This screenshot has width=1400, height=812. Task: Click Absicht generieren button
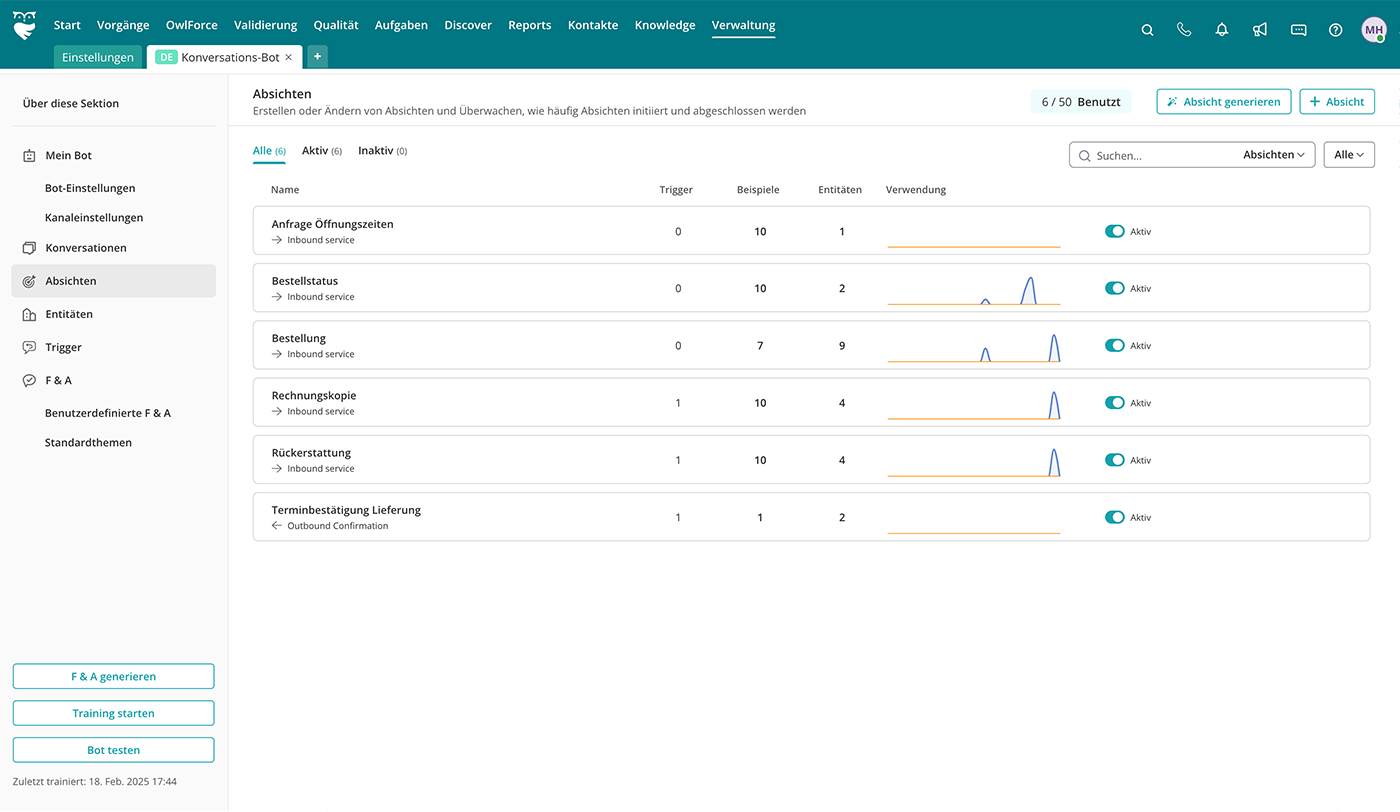click(1224, 101)
